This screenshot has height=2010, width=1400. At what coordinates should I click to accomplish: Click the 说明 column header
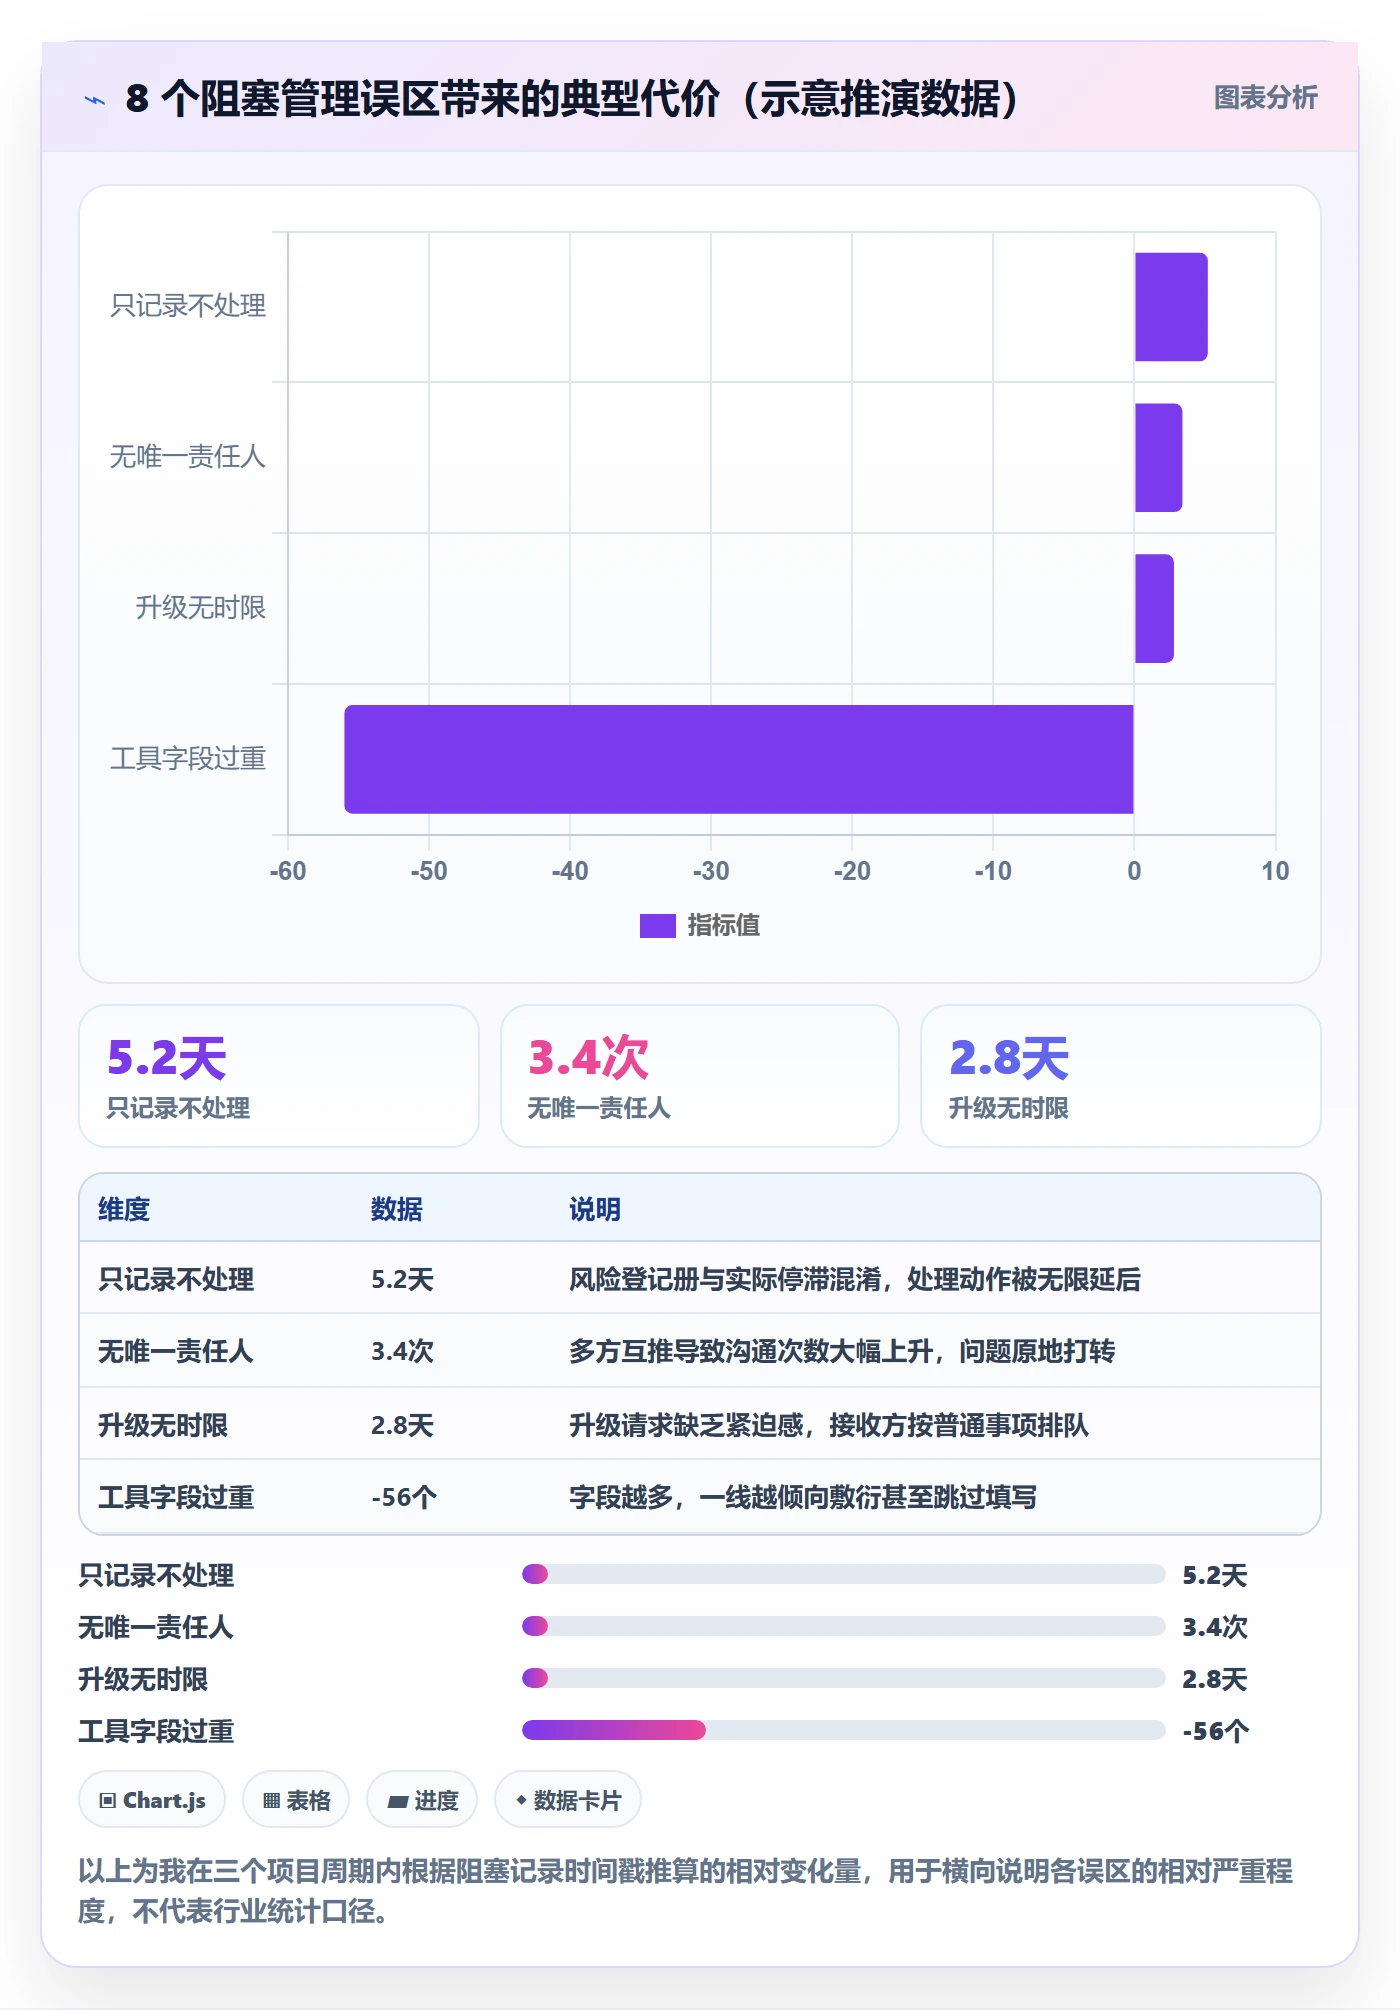(595, 1209)
